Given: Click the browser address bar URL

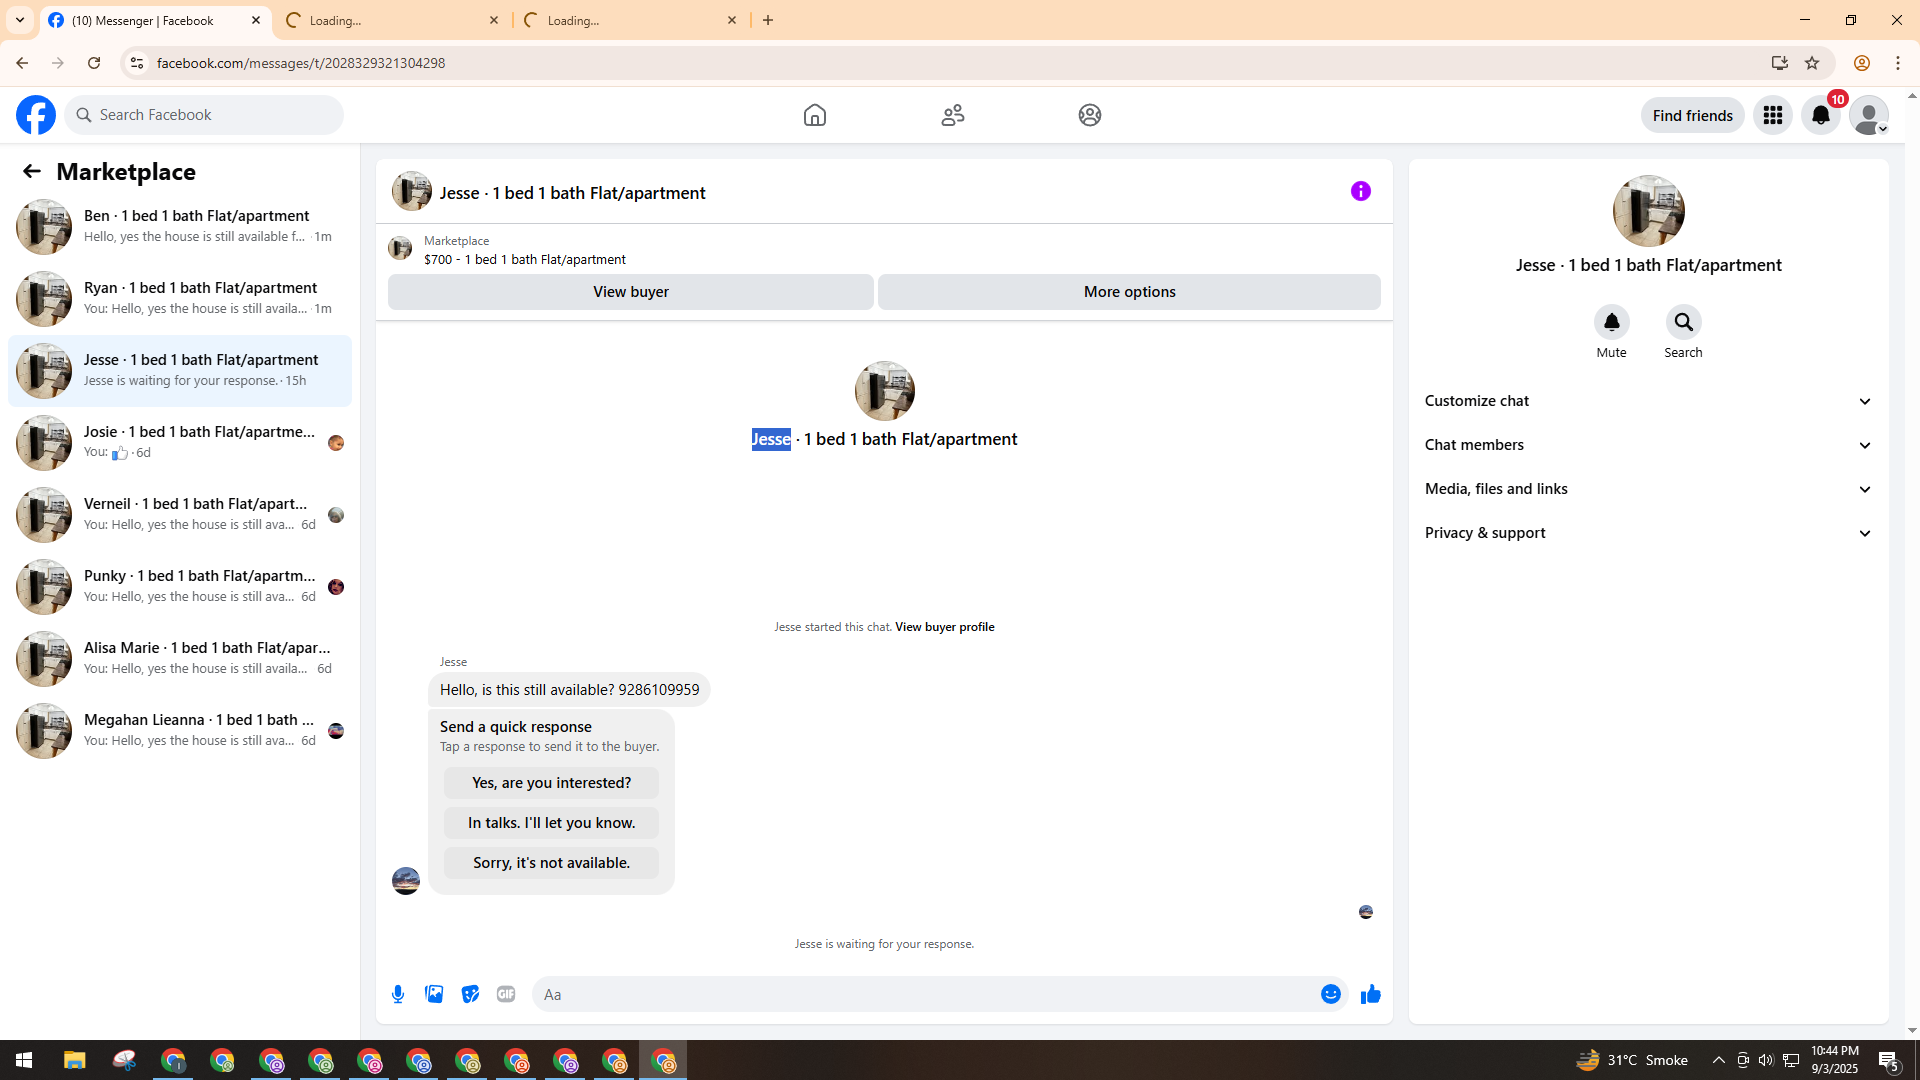Looking at the screenshot, I should pos(301,63).
